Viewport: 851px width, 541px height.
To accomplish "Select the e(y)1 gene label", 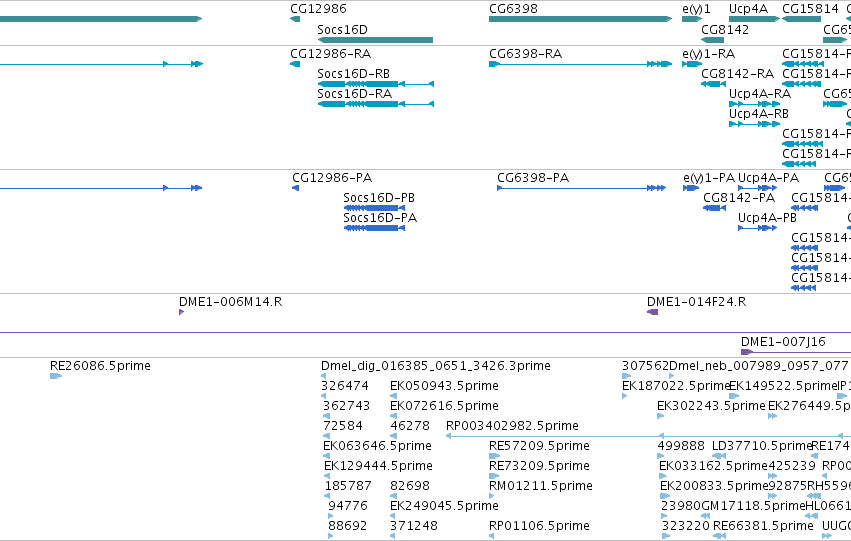I will (x=696, y=9).
